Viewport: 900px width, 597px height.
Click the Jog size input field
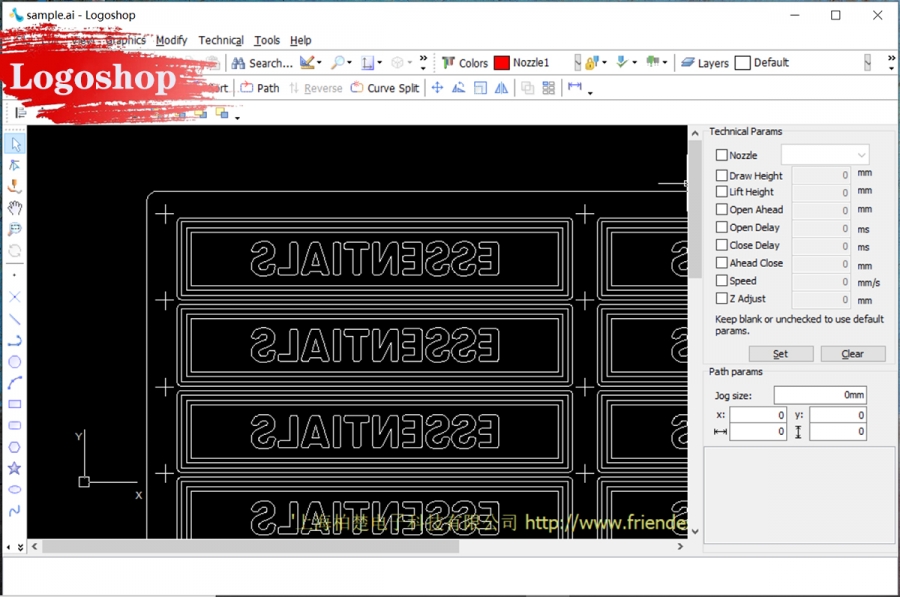coord(820,395)
